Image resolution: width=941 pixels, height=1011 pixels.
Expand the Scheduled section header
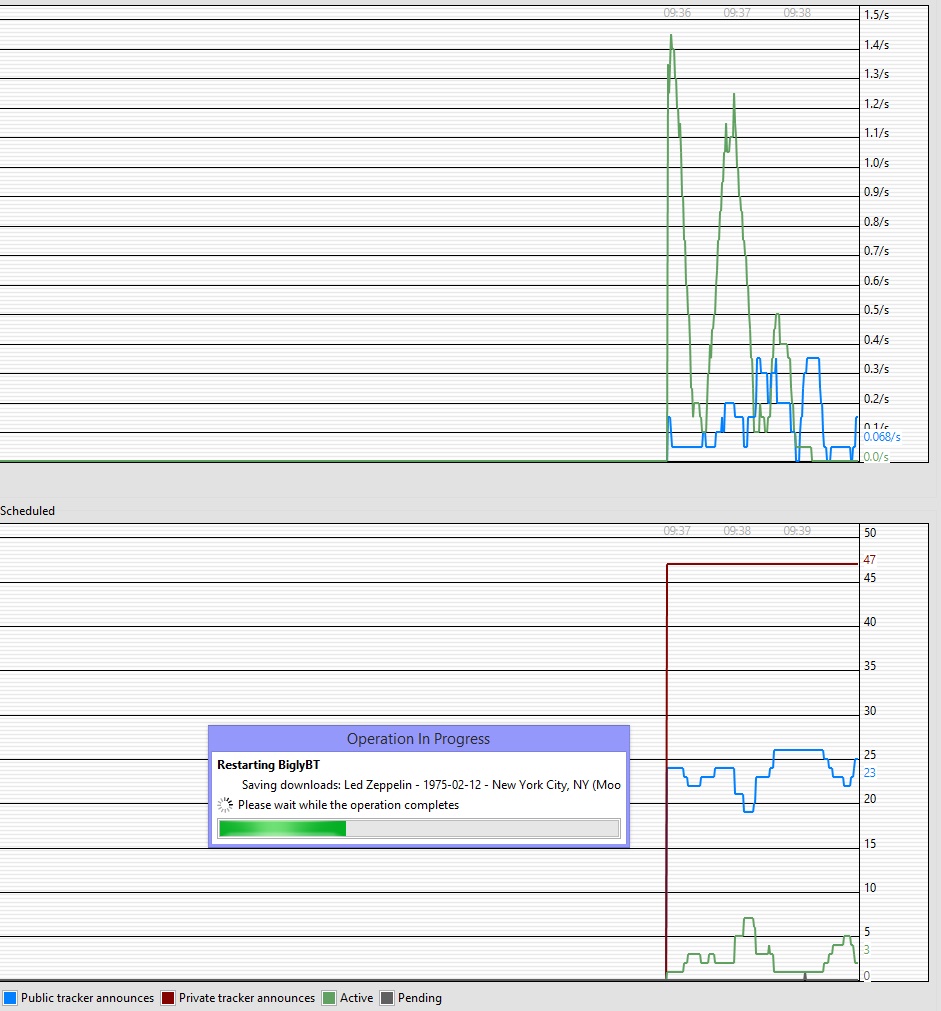27,510
